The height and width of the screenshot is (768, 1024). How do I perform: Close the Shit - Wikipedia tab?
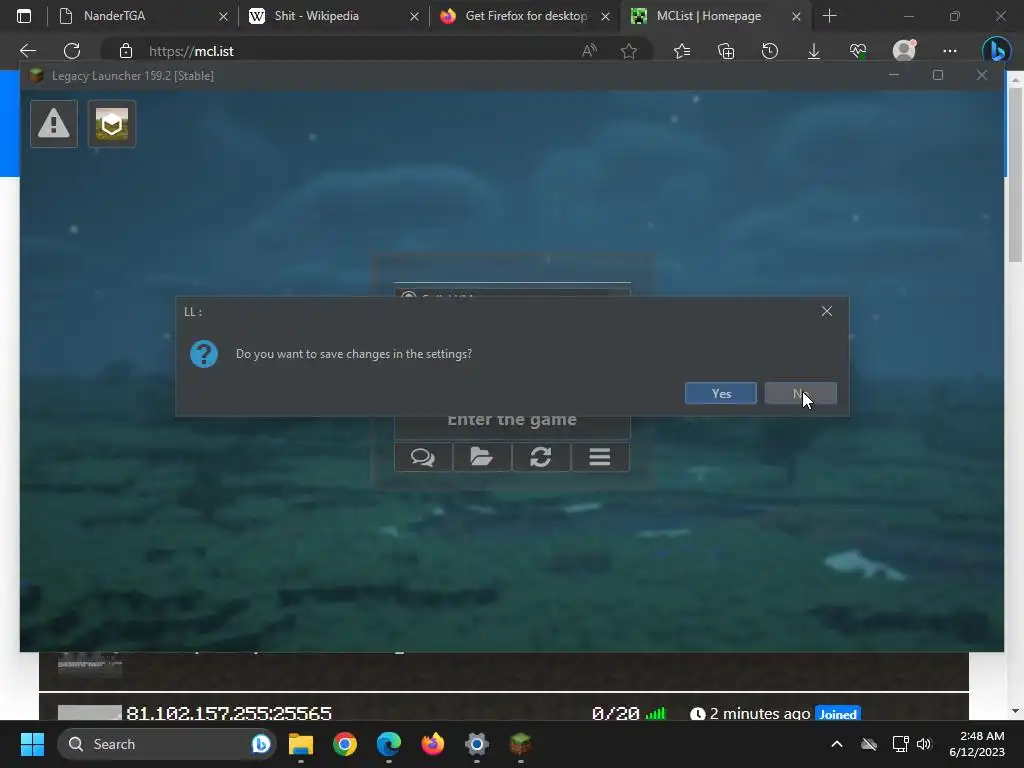pyautogui.click(x=414, y=16)
